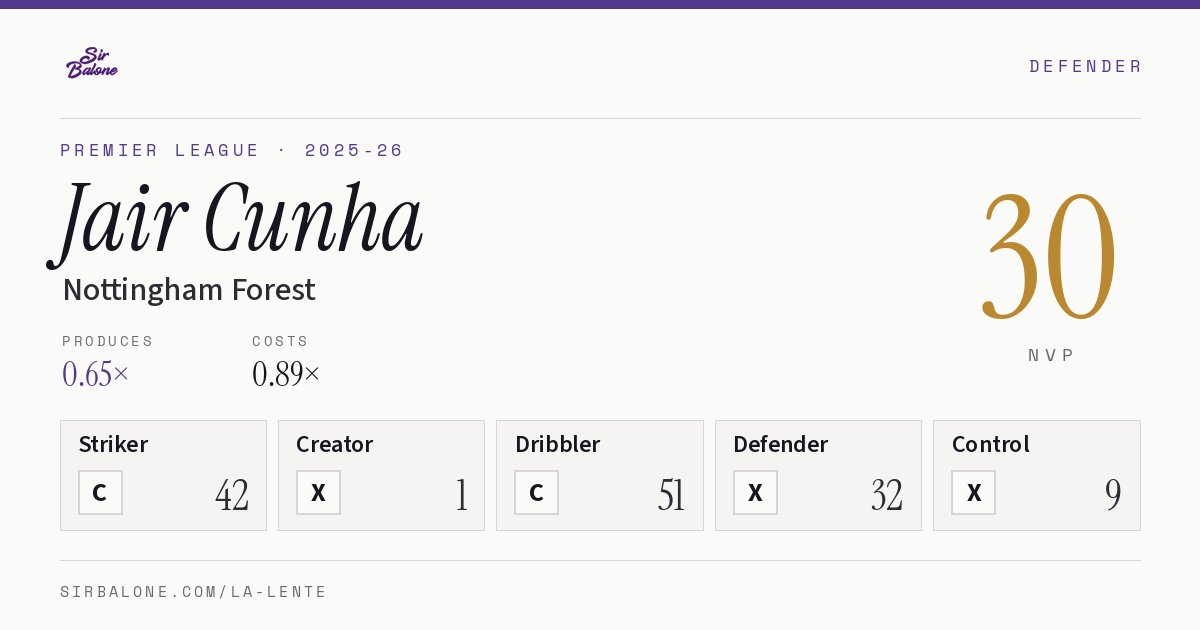Click the Sir Balone logo
Viewport: 1200px width, 630px height.
(92, 63)
